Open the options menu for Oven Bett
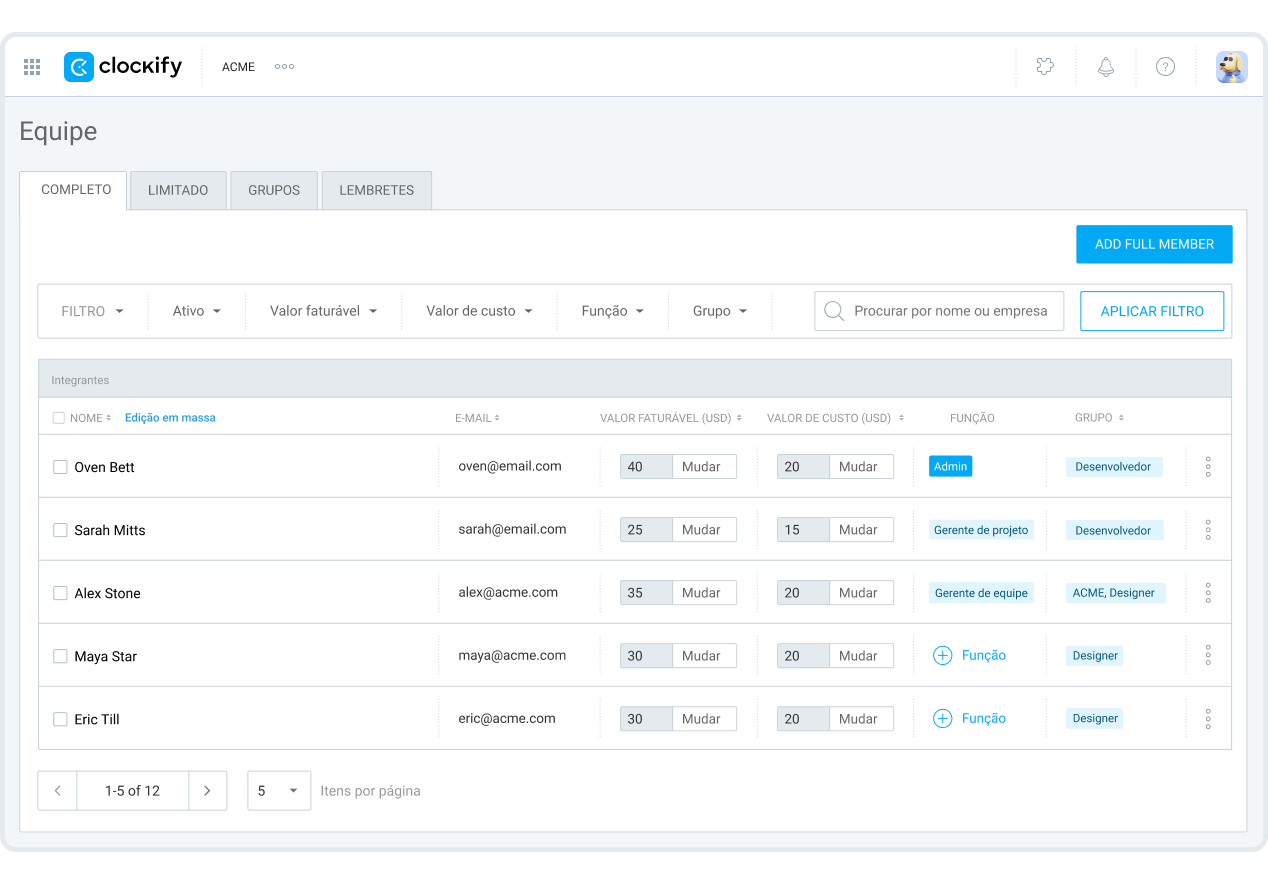This screenshot has height=884, width=1268. (1208, 467)
